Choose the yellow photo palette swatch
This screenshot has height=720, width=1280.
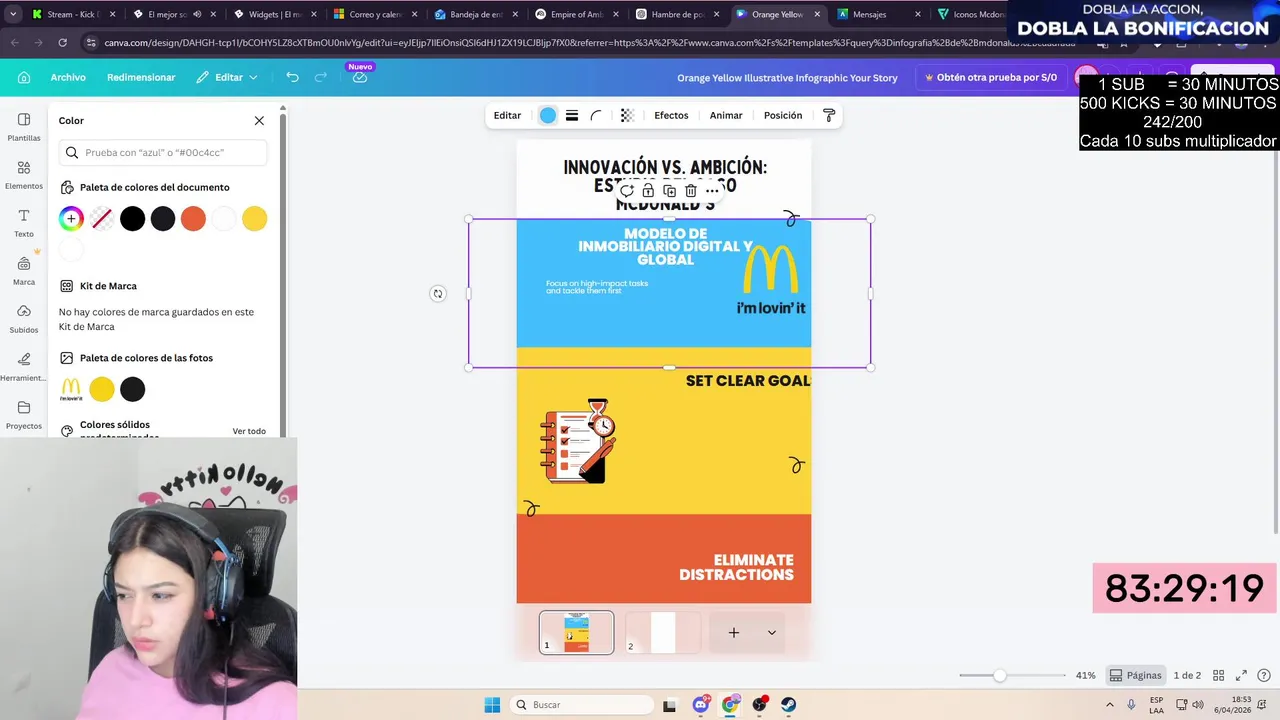pyautogui.click(x=102, y=389)
